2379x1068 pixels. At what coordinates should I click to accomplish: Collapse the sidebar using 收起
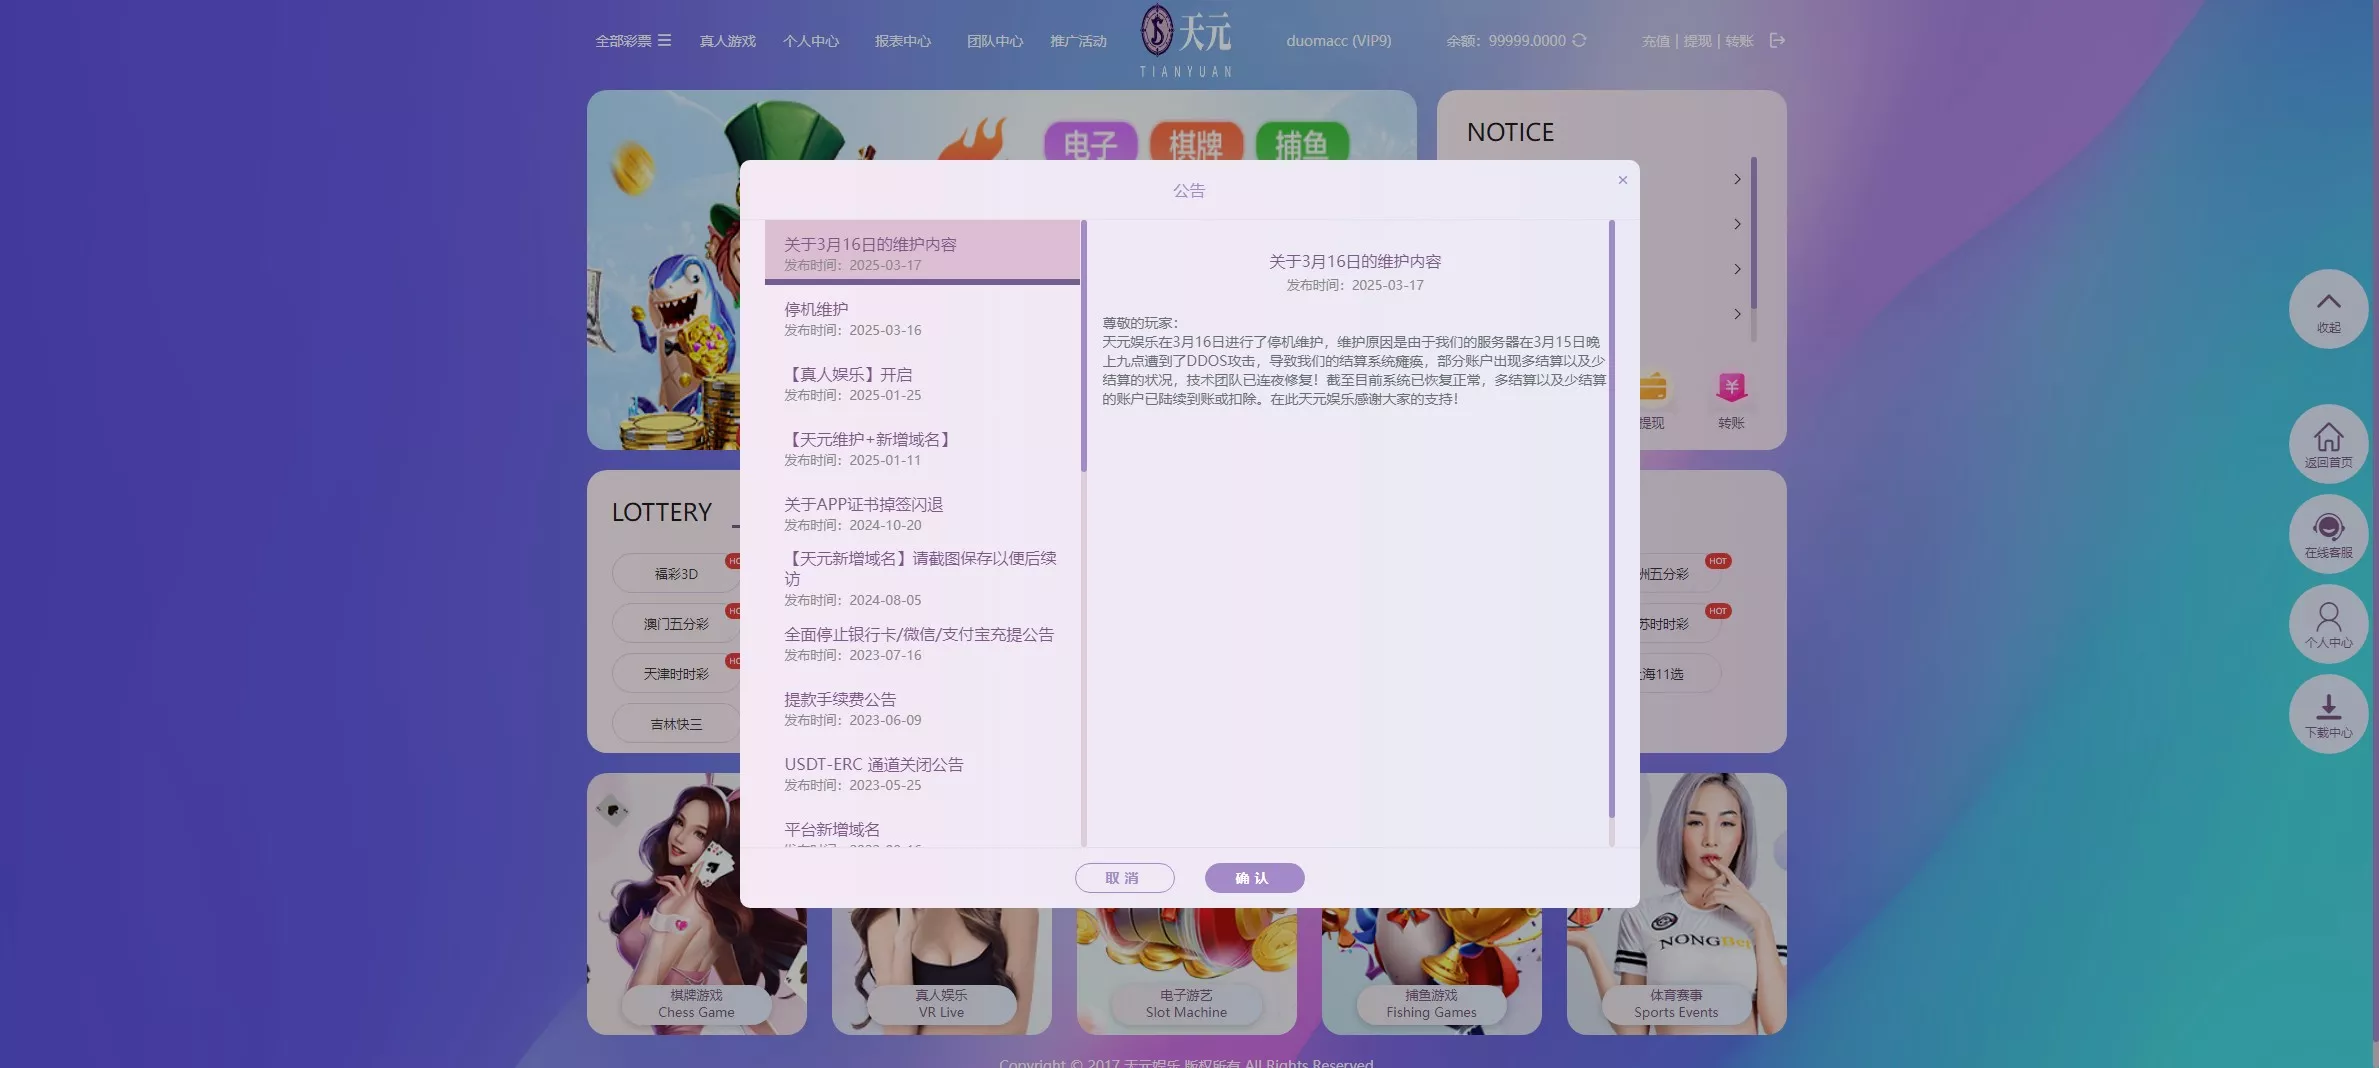(2328, 310)
